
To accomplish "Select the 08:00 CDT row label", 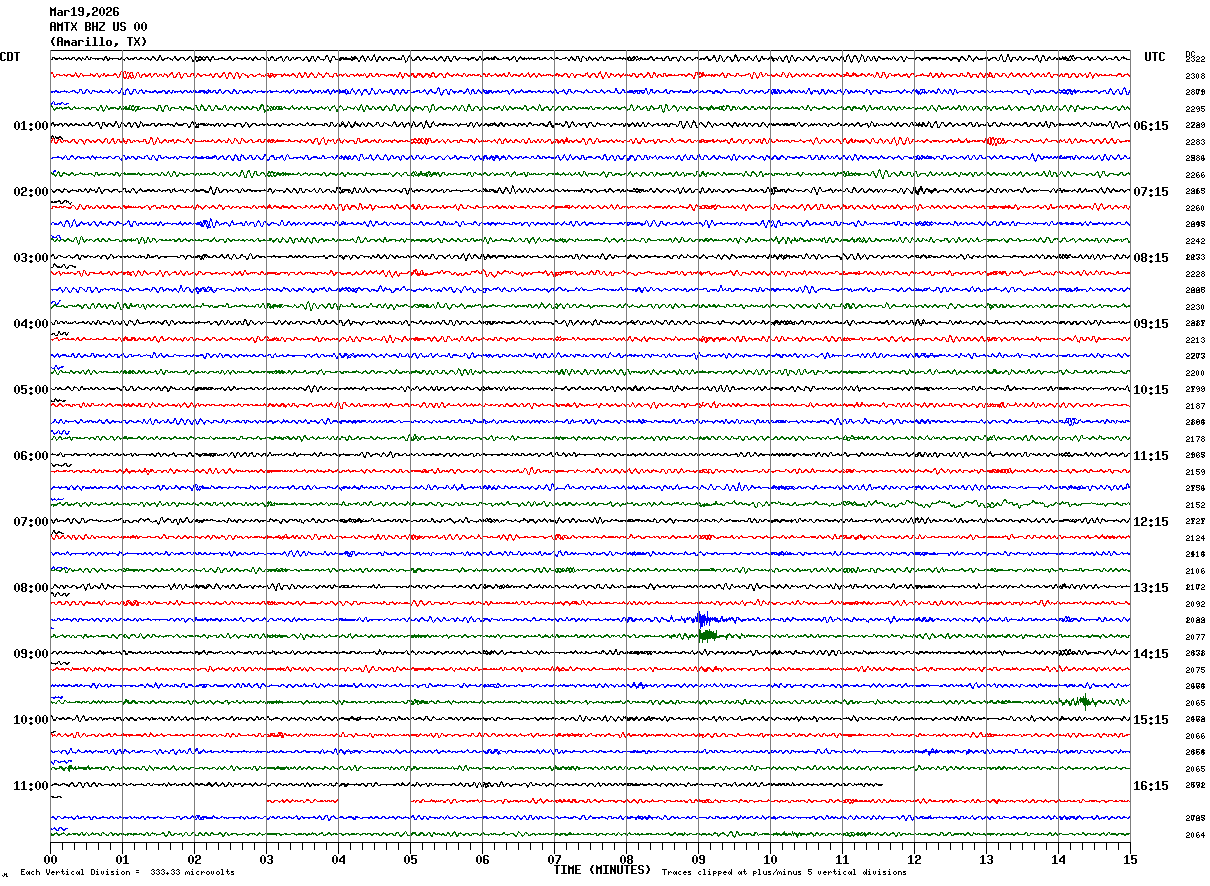I will pyautogui.click(x=31, y=588).
